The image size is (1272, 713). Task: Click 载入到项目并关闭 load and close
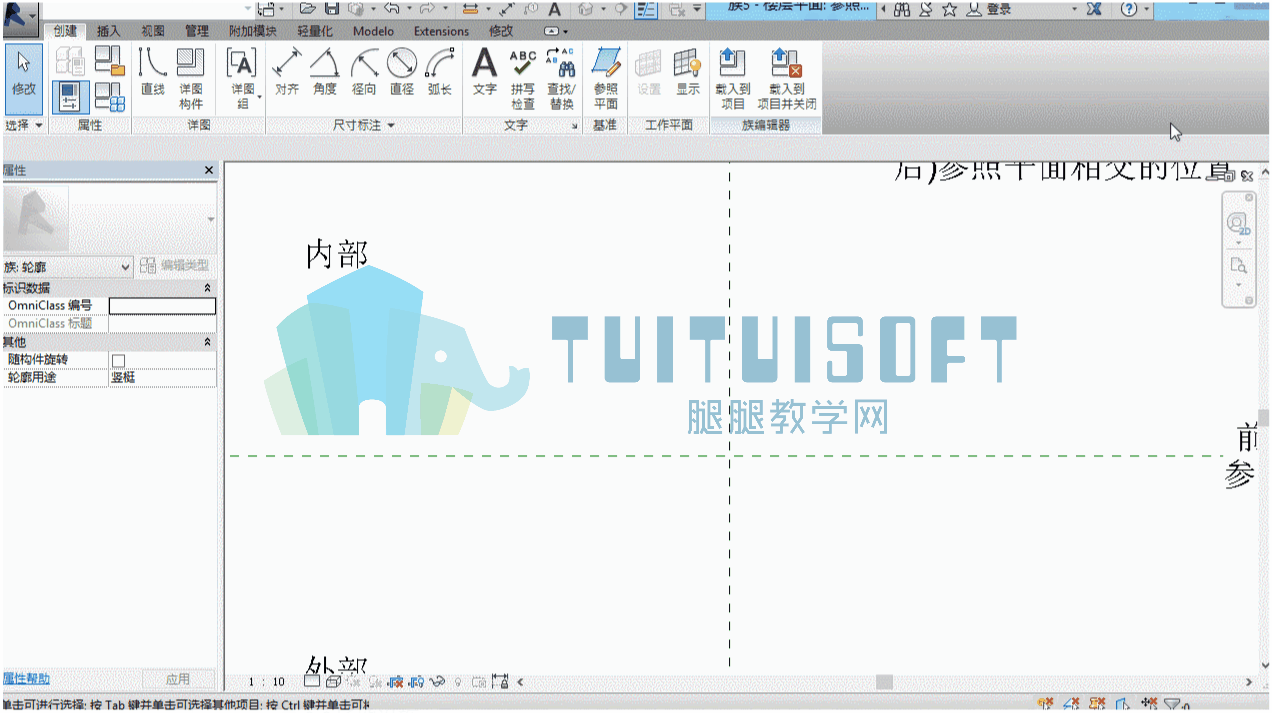coord(787,78)
